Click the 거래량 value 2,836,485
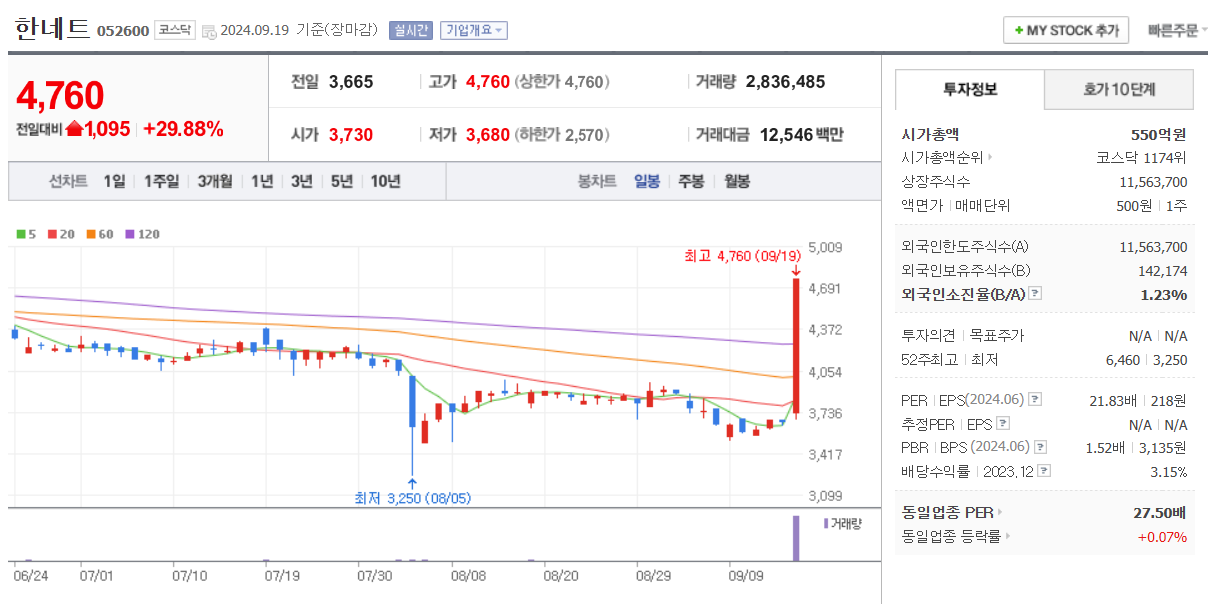Screen dimensions: 1211x604 pyautogui.click(x=786, y=82)
